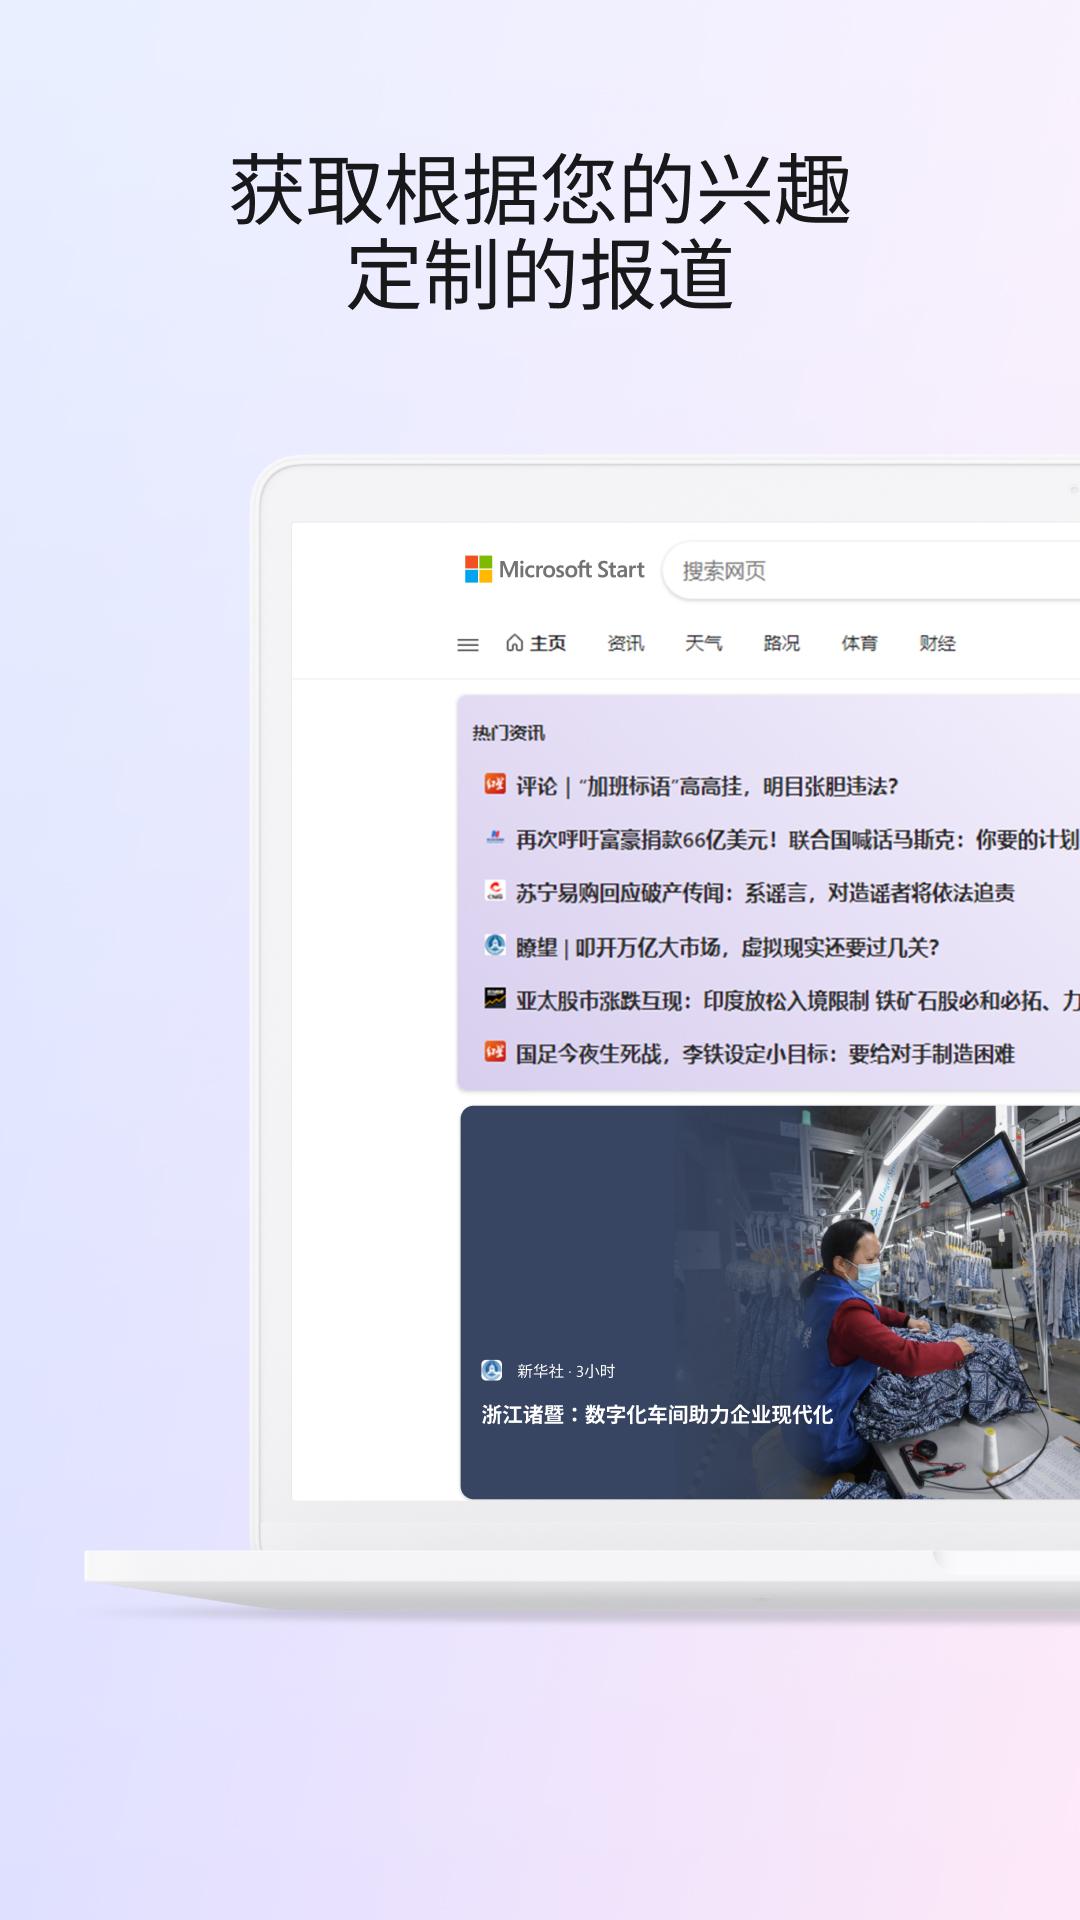
Task: Click stock chart icon beside 亚太股市 headline
Action: tap(495, 998)
